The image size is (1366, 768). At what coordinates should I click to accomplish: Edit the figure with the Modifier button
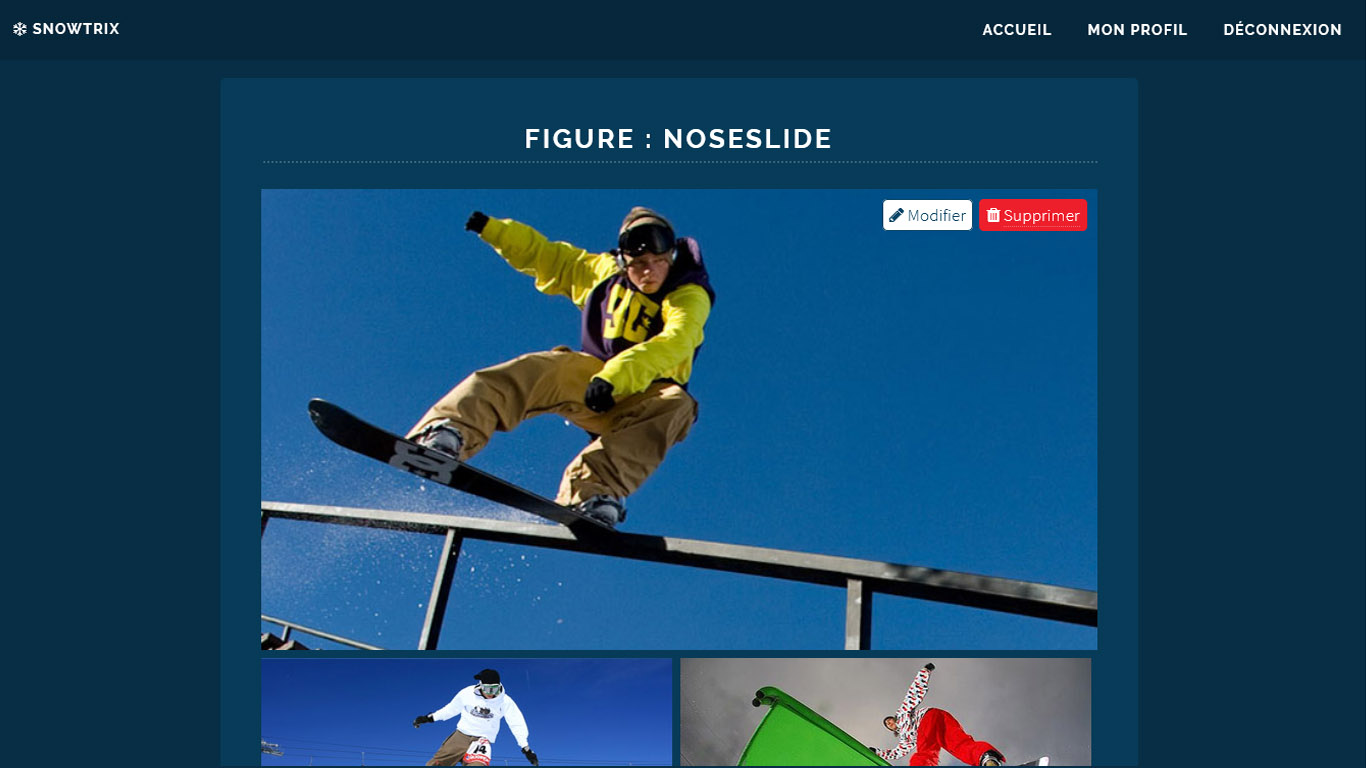(927, 215)
